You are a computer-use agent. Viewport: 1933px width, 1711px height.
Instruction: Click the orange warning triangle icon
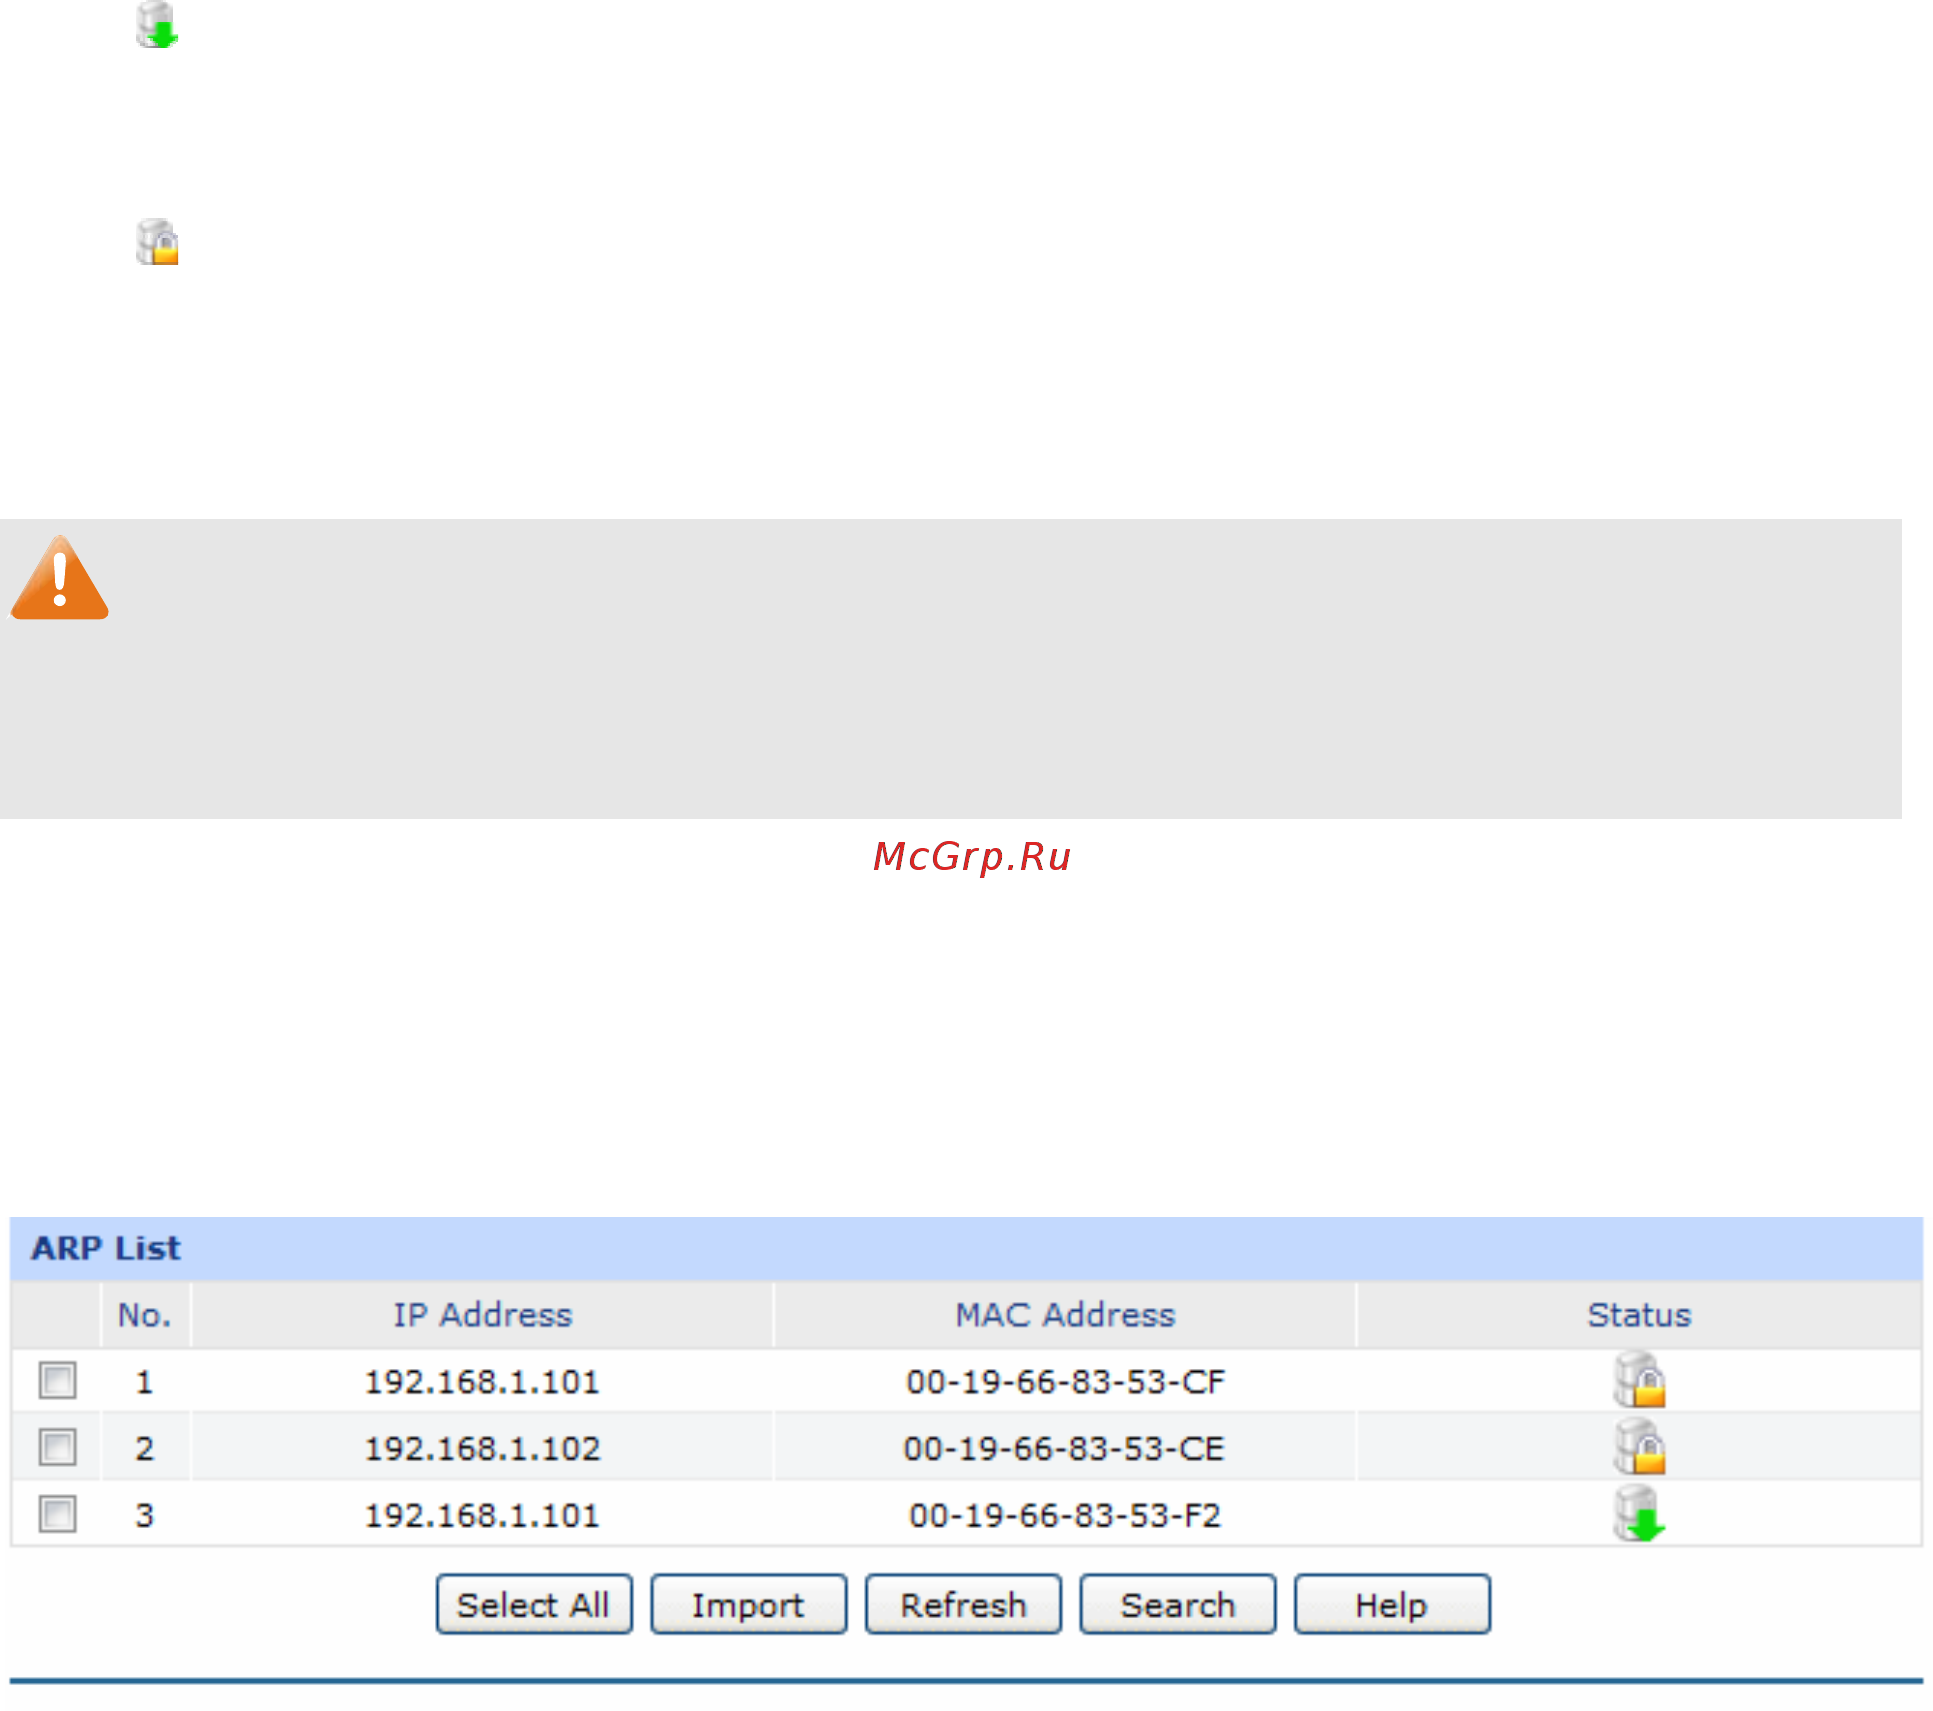[x=59, y=578]
